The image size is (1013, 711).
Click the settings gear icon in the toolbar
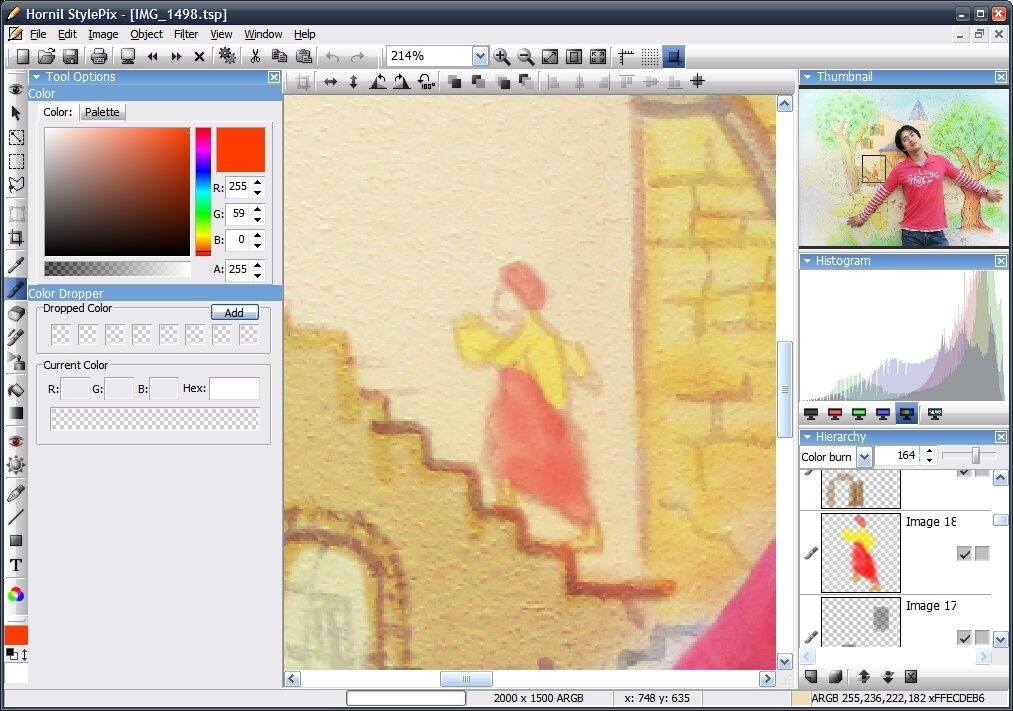(x=227, y=56)
